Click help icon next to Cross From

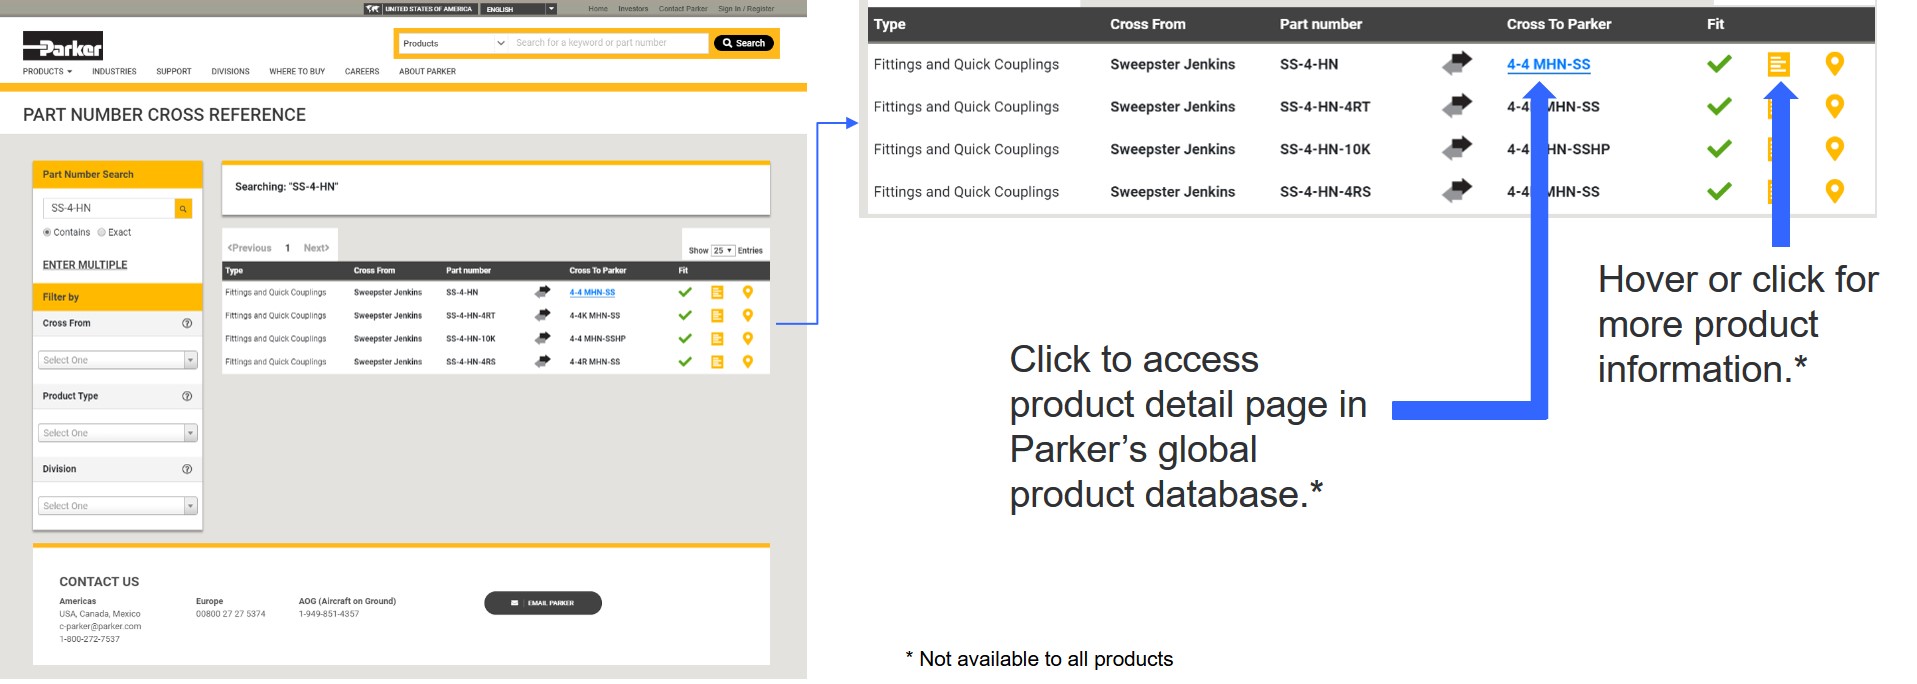(187, 324)
